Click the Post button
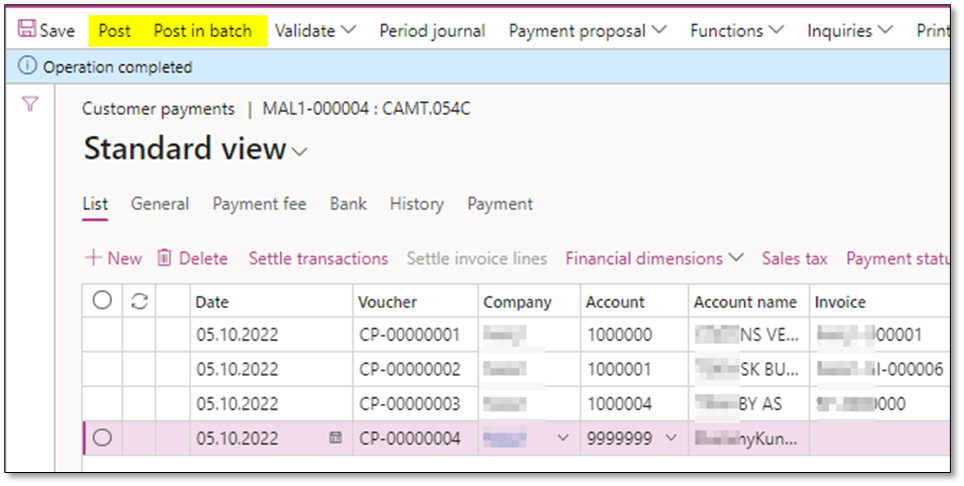This screenshot has width=964, height=486. click(114, 31)
